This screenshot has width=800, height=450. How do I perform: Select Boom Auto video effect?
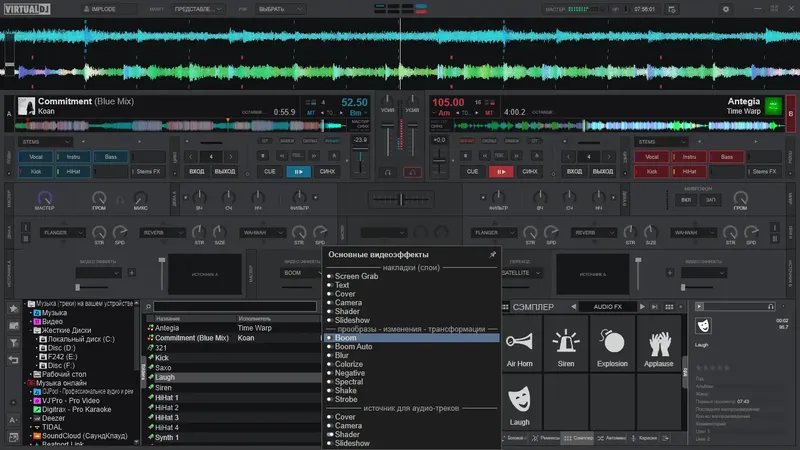(353, 346)
